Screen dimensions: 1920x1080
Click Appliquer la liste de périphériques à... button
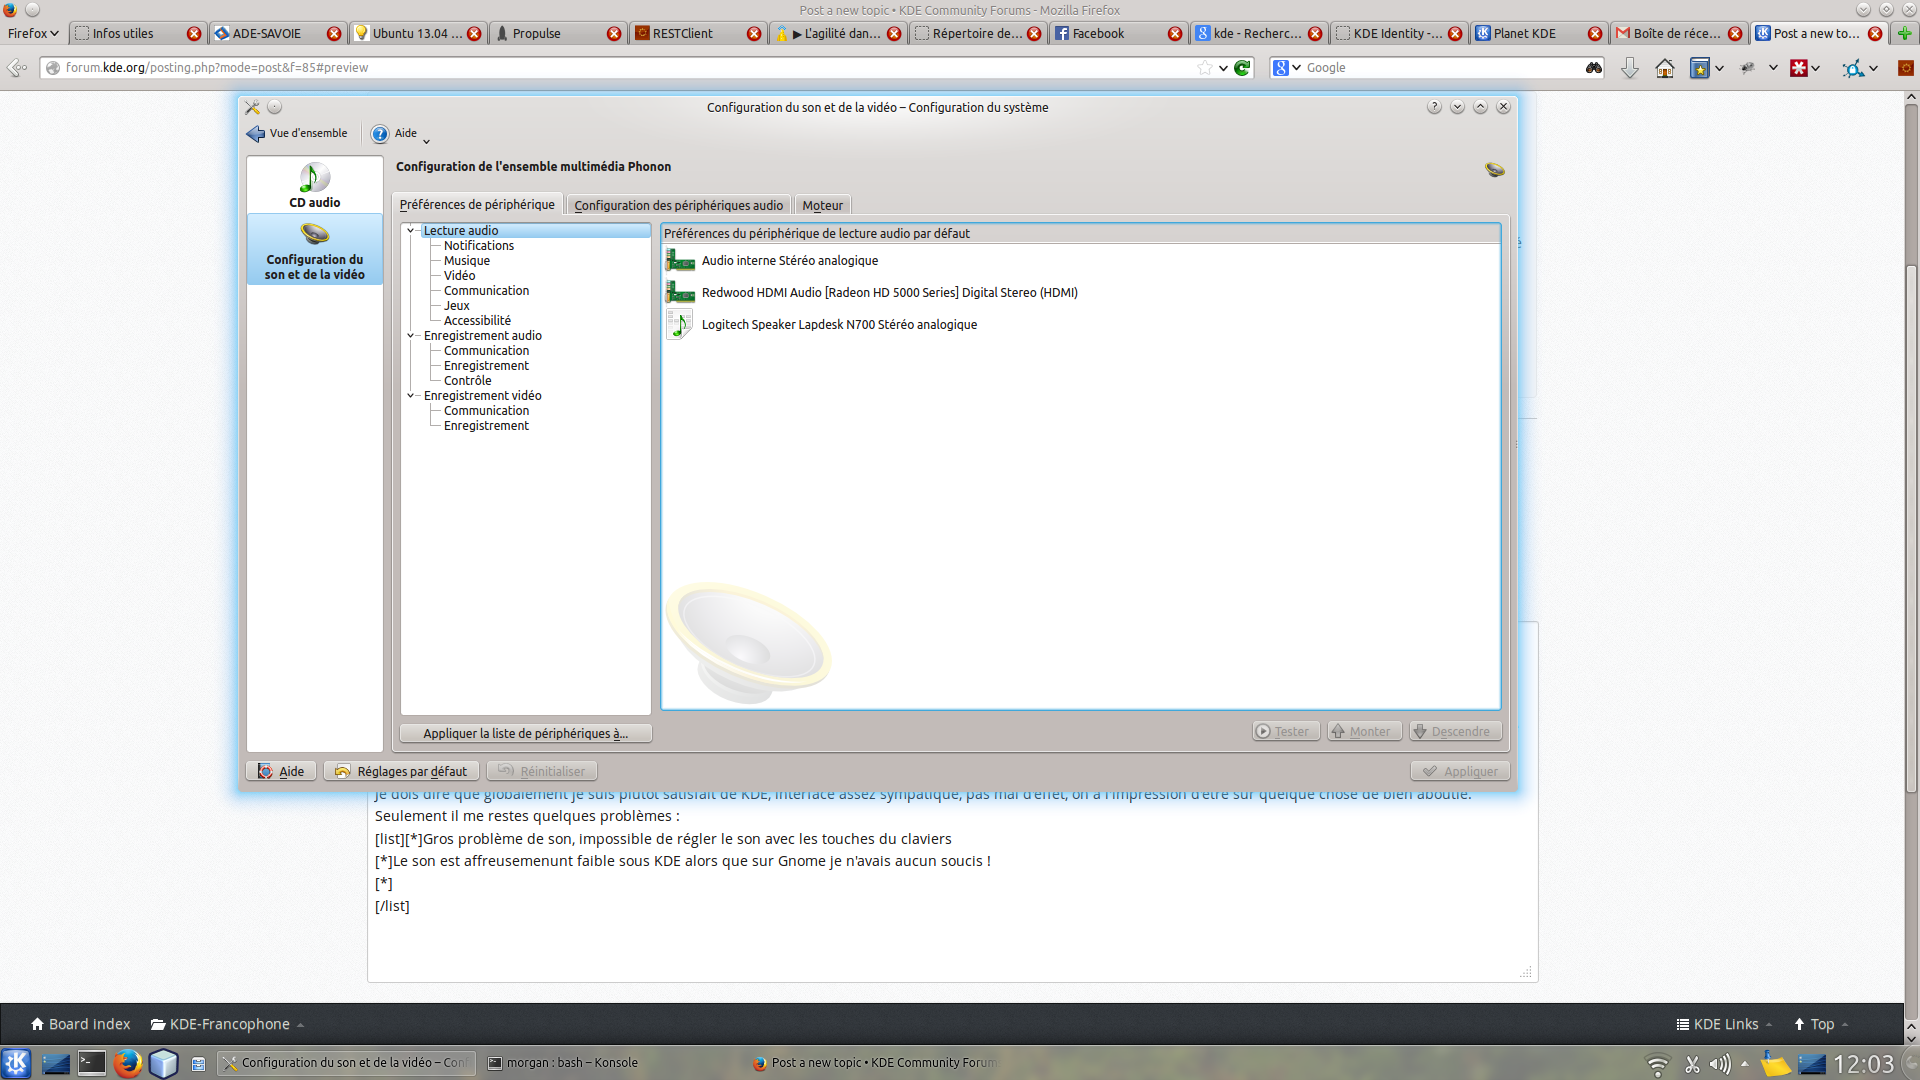pyautogui.click(x=526, y=733)
